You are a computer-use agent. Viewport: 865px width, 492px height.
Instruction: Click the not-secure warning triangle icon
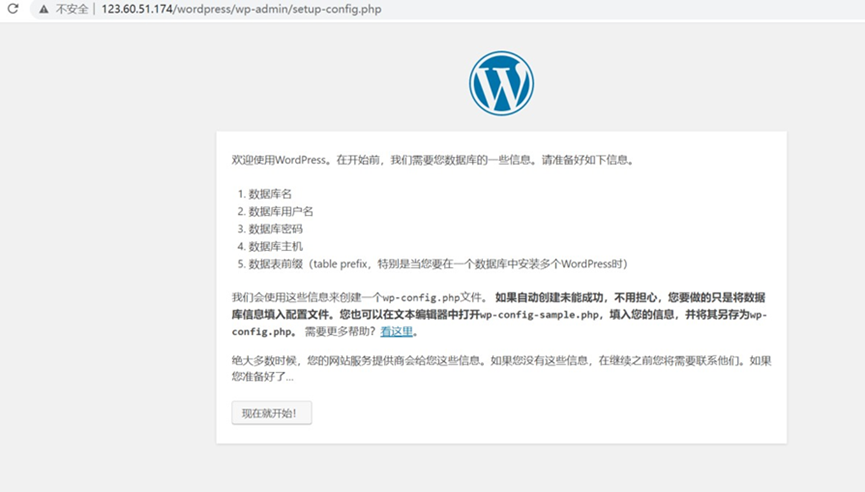44,9
